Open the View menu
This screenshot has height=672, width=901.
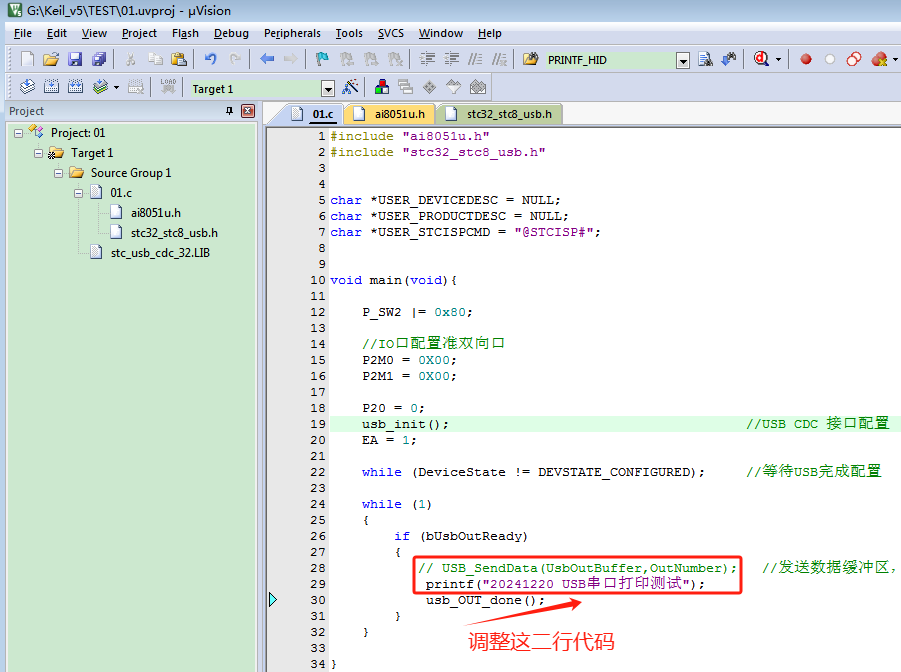tap(94, 33)
